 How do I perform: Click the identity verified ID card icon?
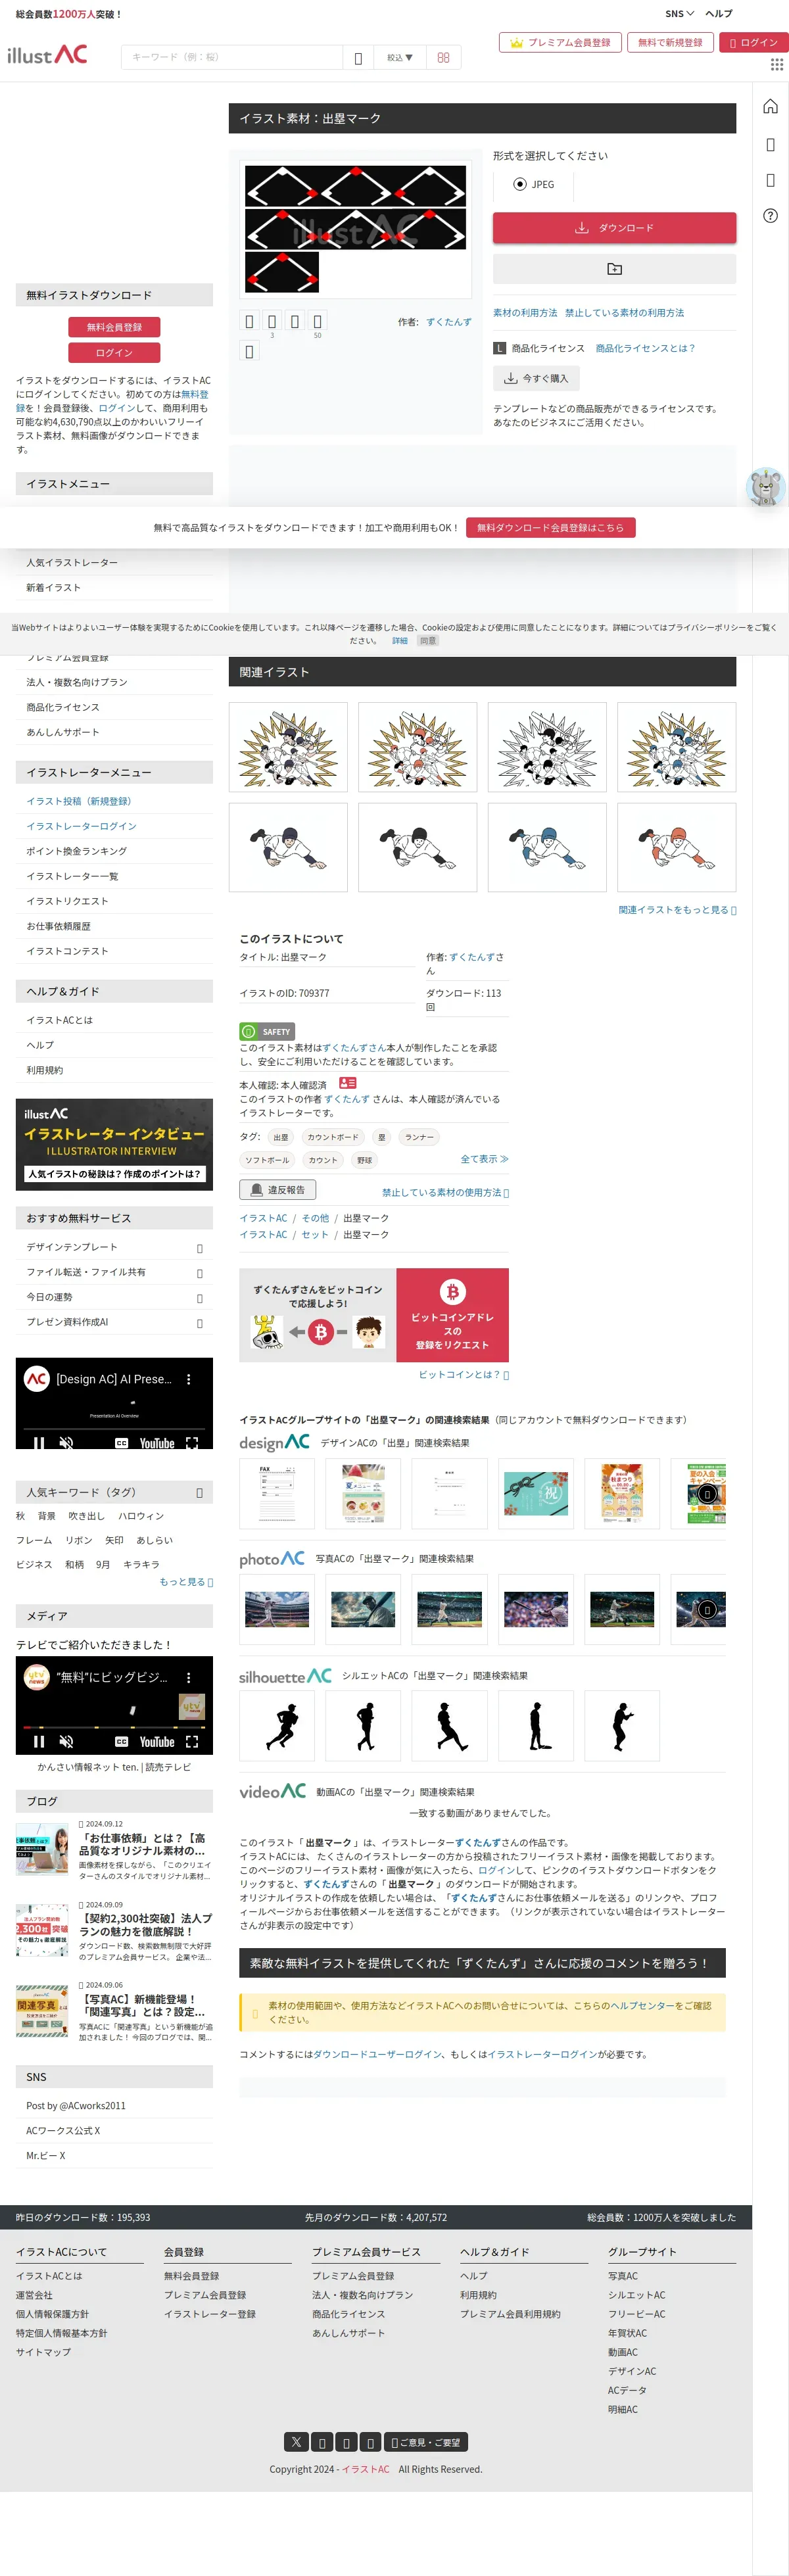coord(347,1083)
